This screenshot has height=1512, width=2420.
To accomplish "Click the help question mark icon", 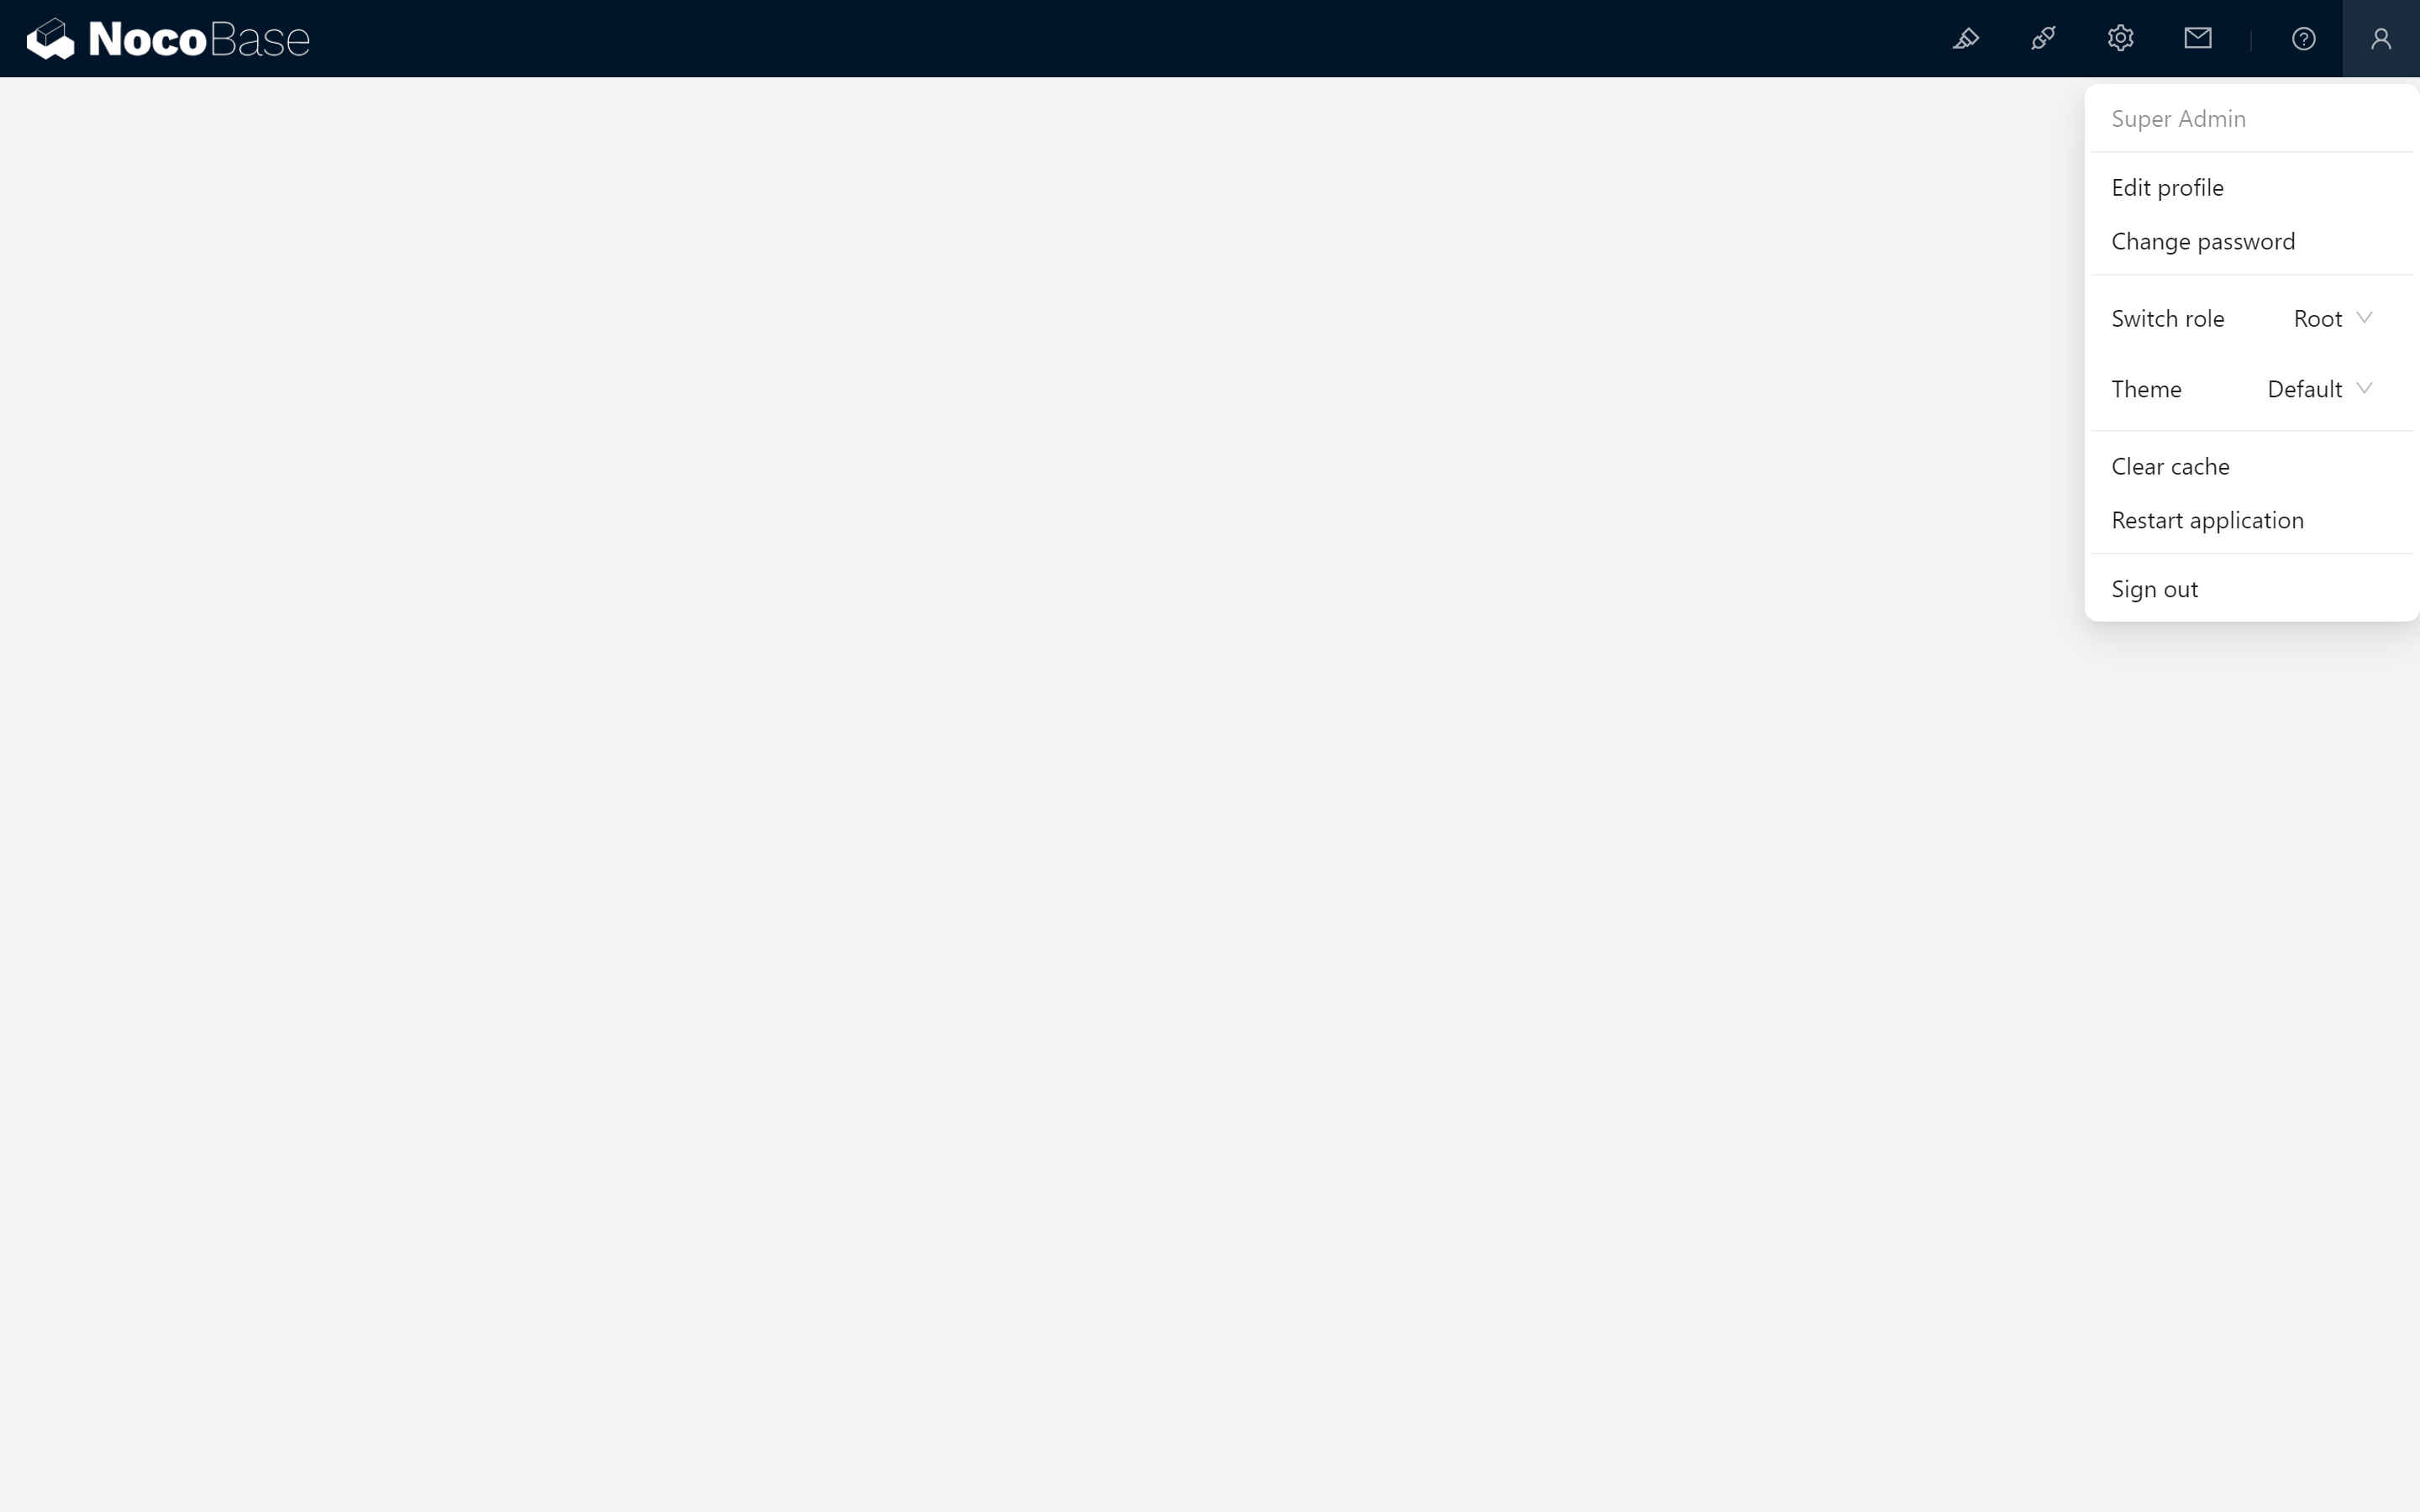I will (x=2303, y=39).
